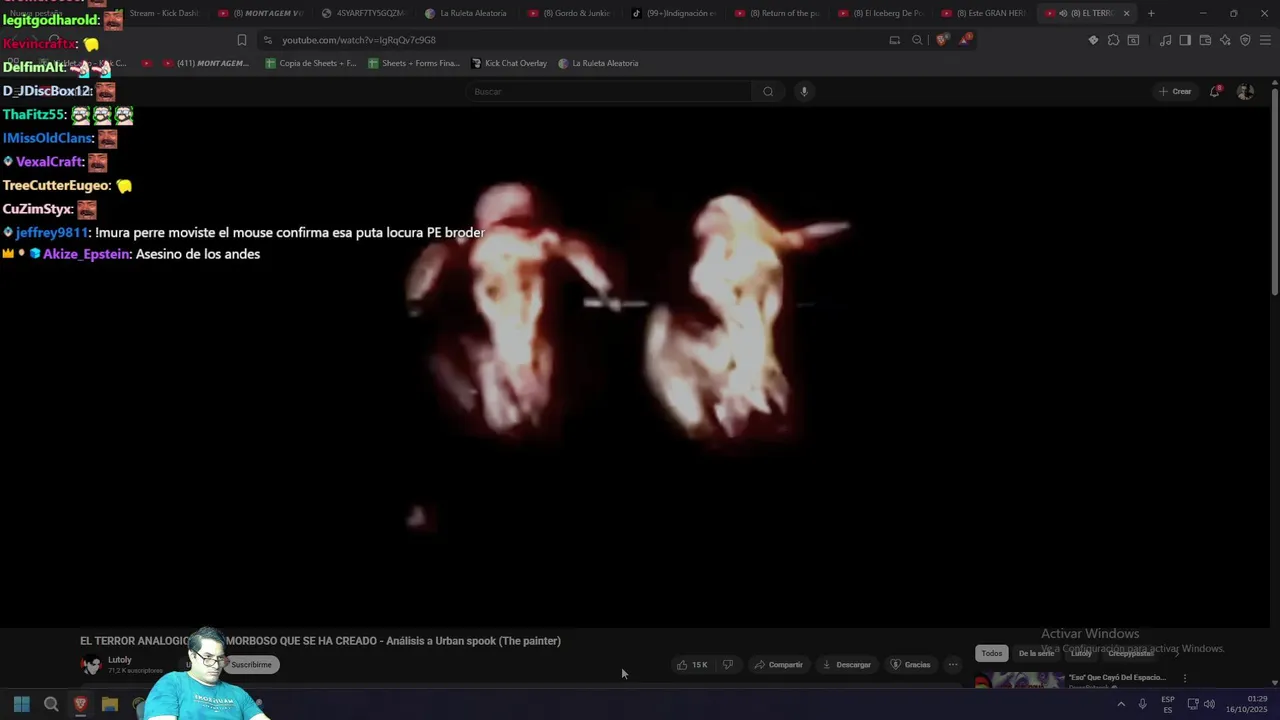Viewport: 1280px width, 720px height.
Task: Like the video with thumbs up 15 K
Action: pyautogui.click(x=691, y=665)
